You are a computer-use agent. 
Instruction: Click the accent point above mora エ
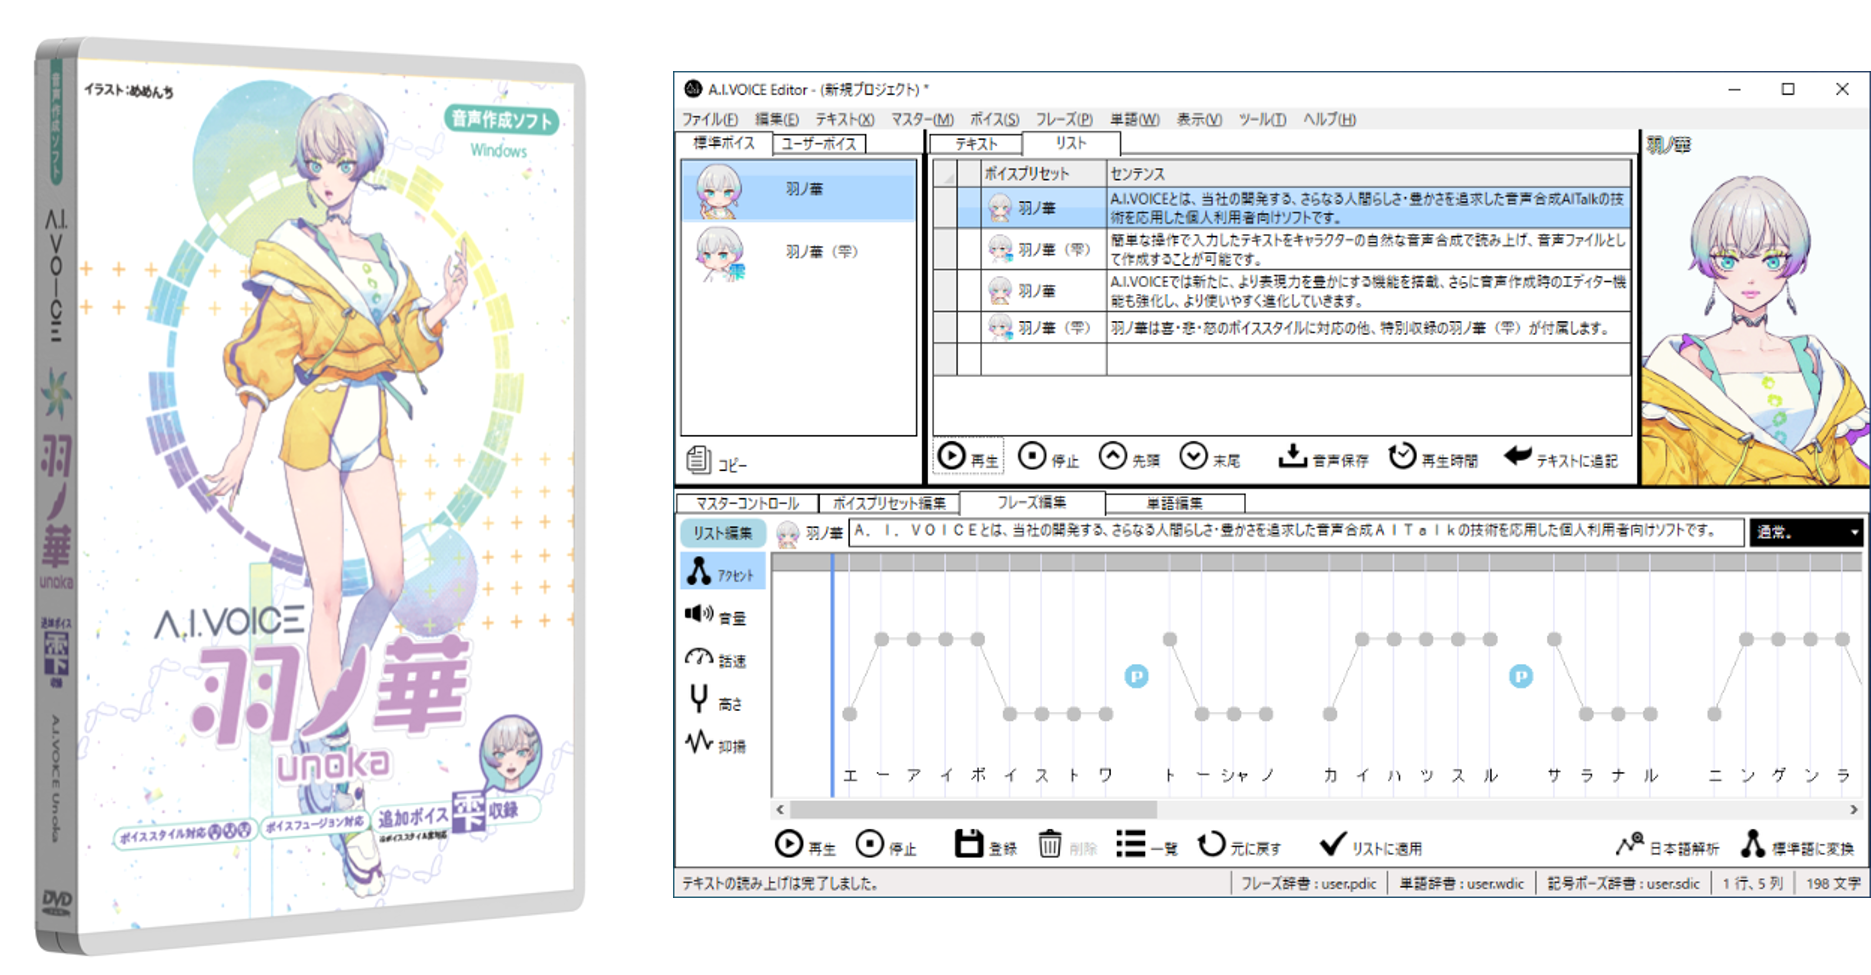pos(850,713)
